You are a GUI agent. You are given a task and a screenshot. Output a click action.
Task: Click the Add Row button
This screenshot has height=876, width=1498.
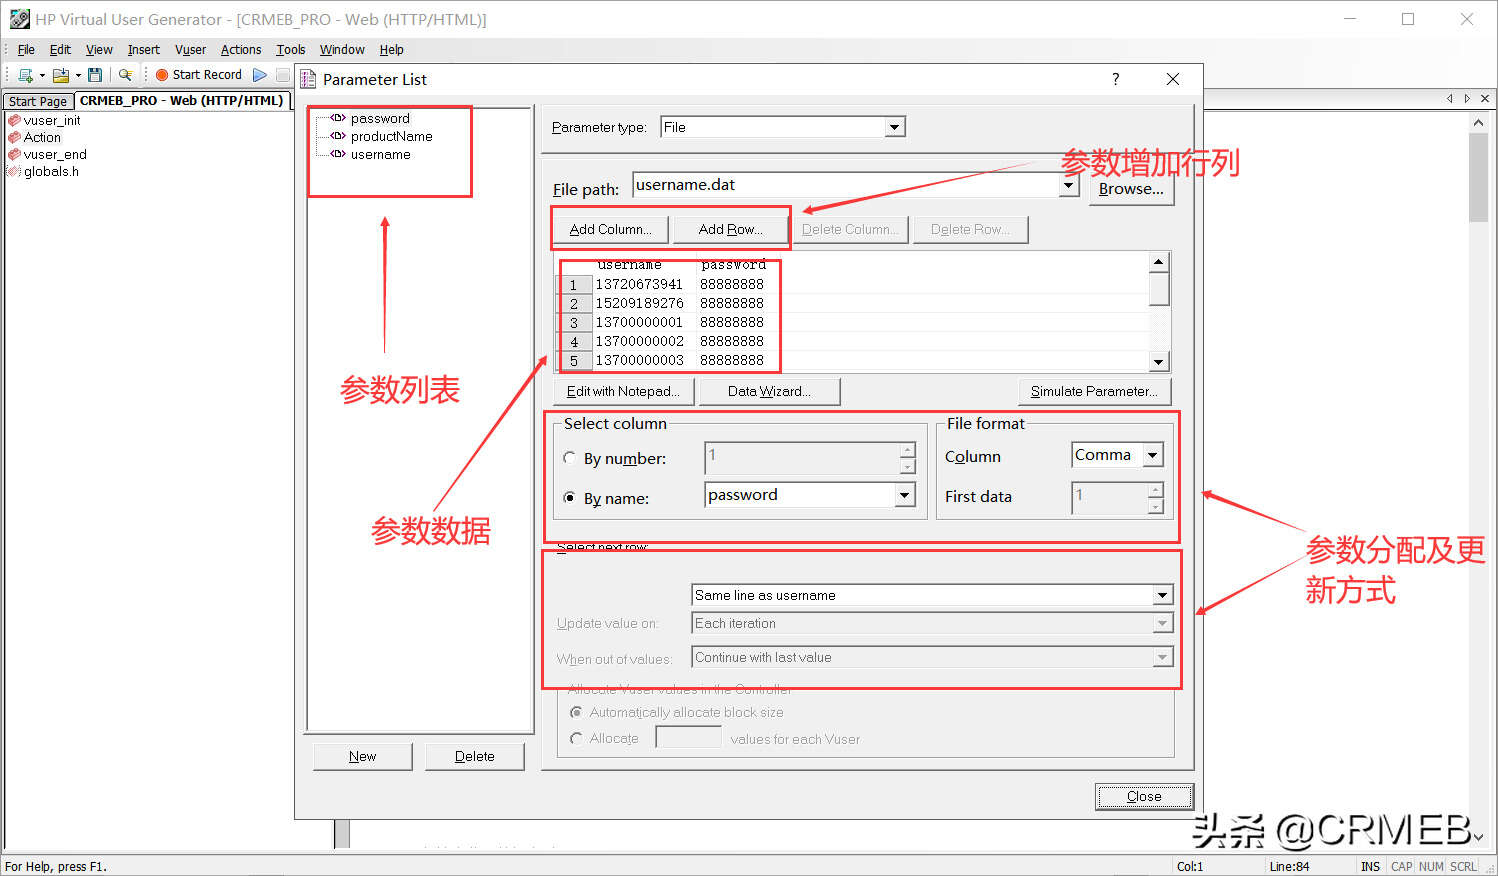tap(730, 229)
